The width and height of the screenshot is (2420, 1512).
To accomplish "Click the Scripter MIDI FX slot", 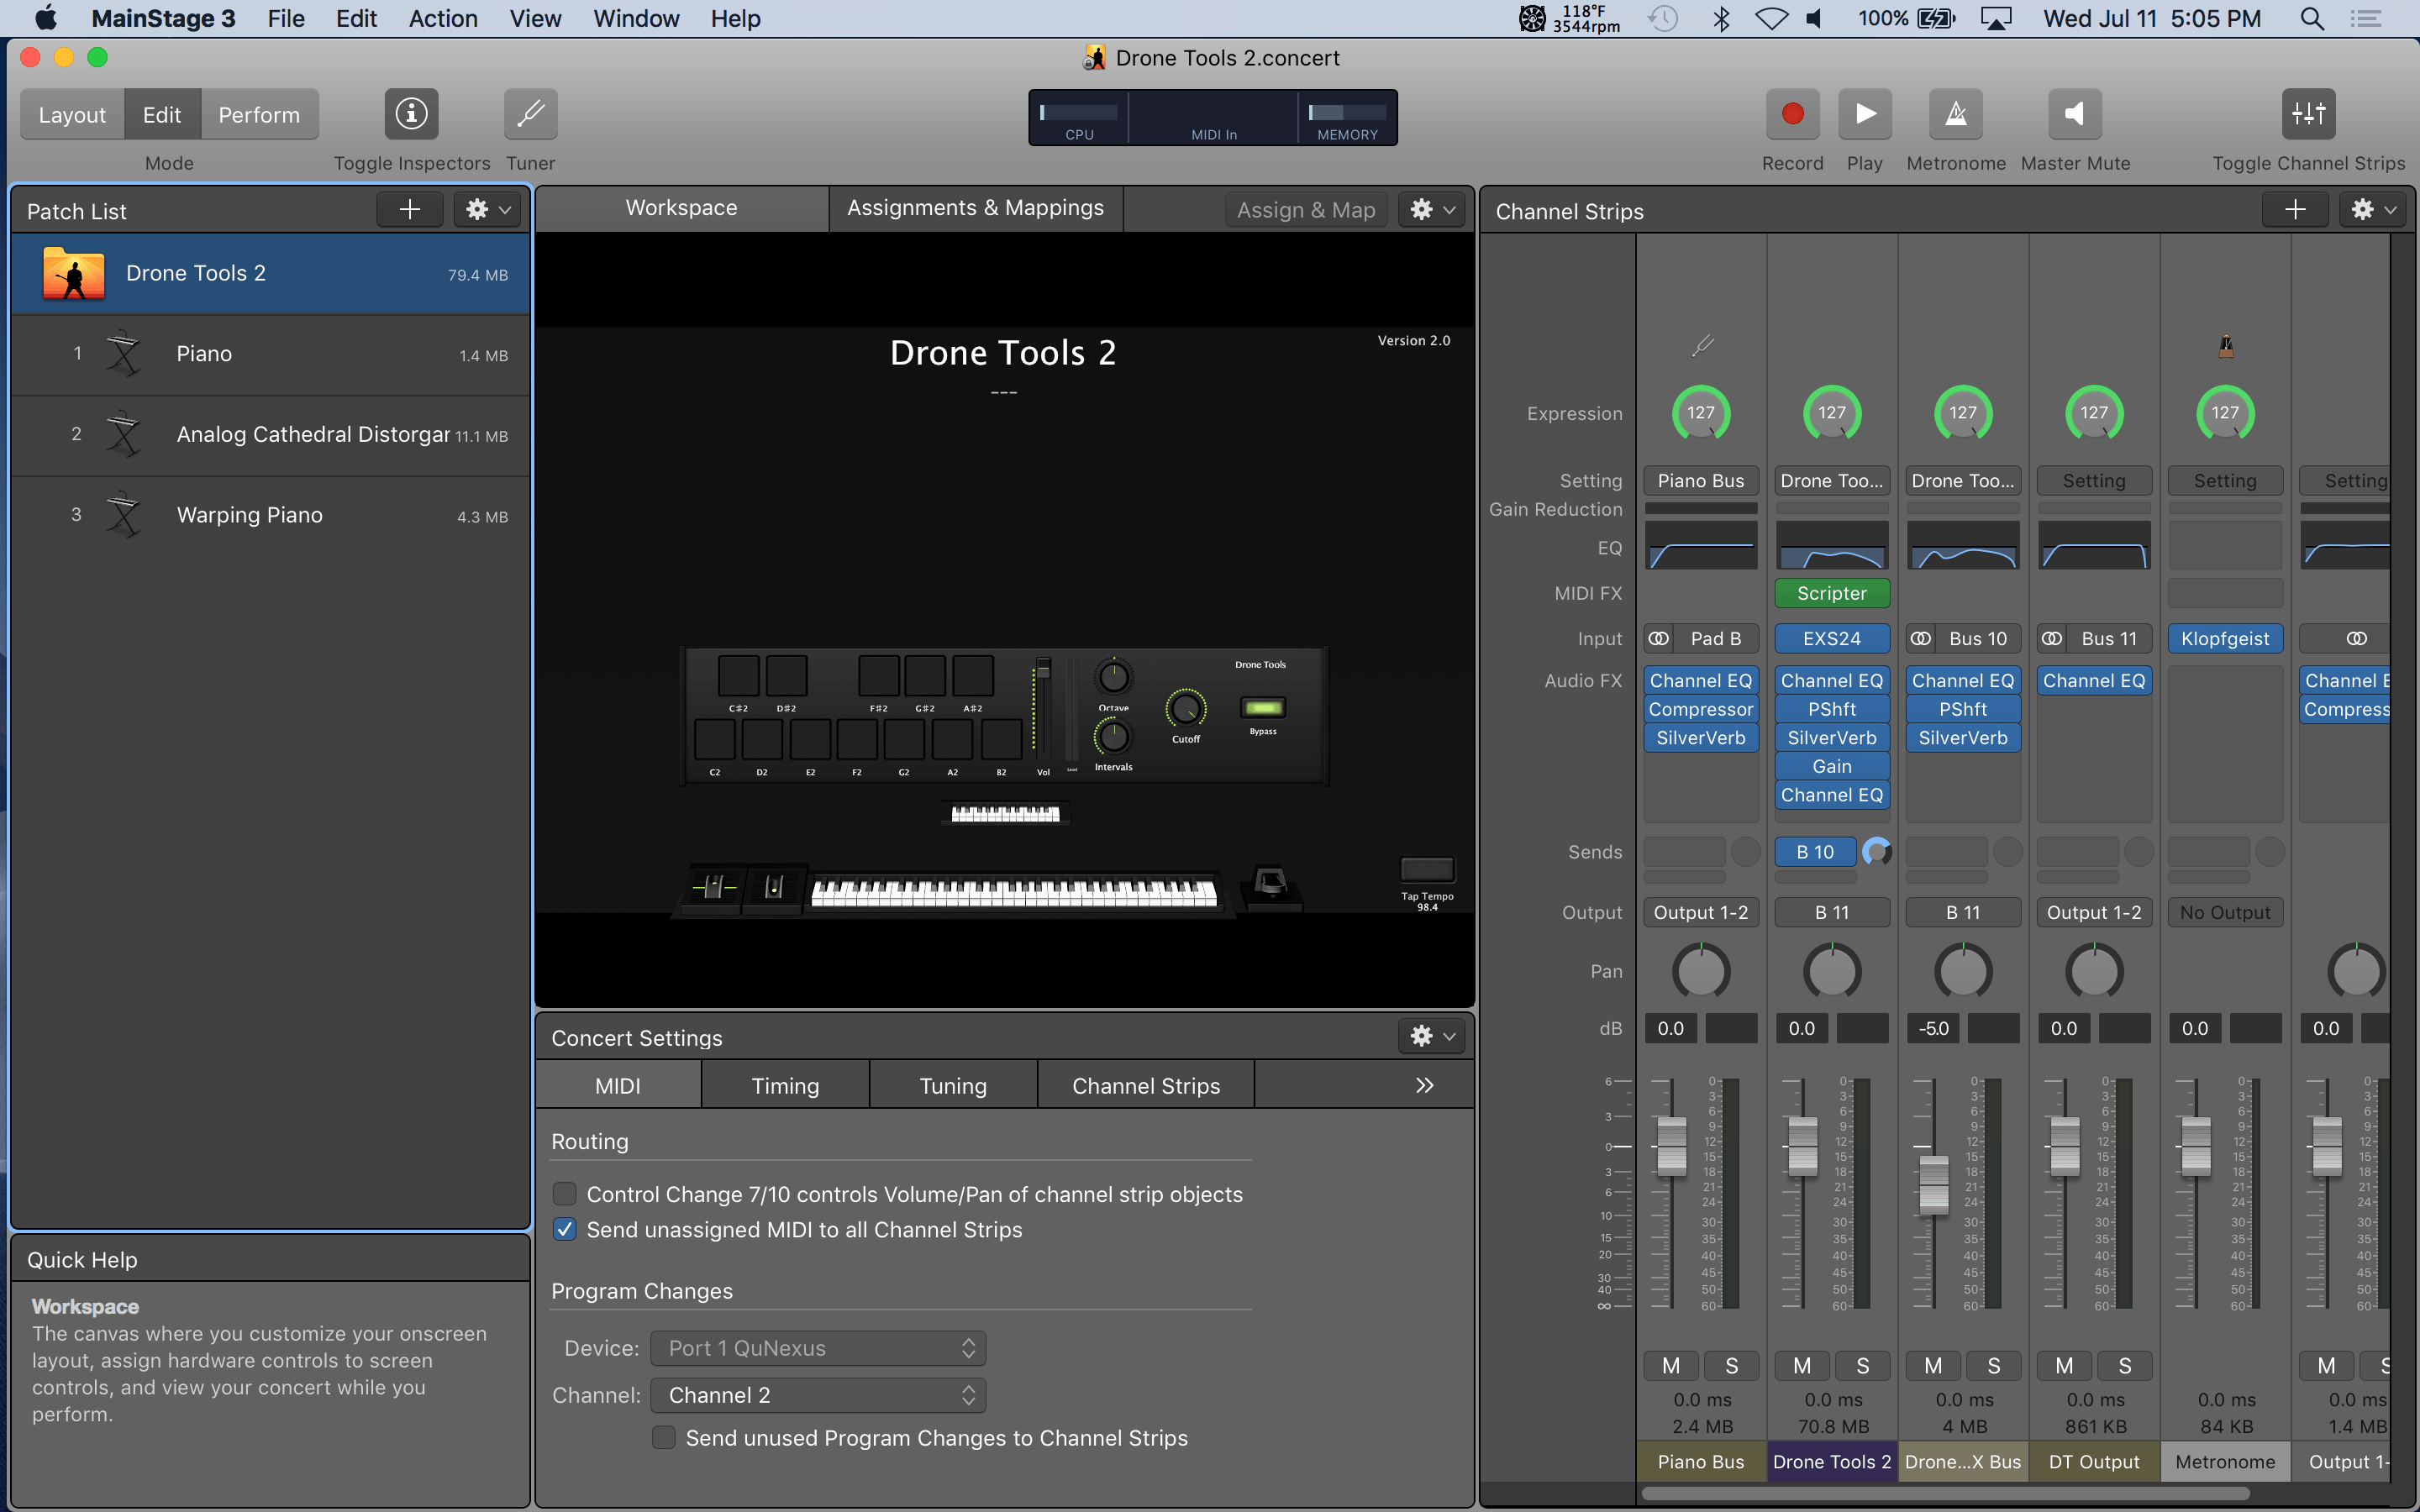I will coord(1832,593).
